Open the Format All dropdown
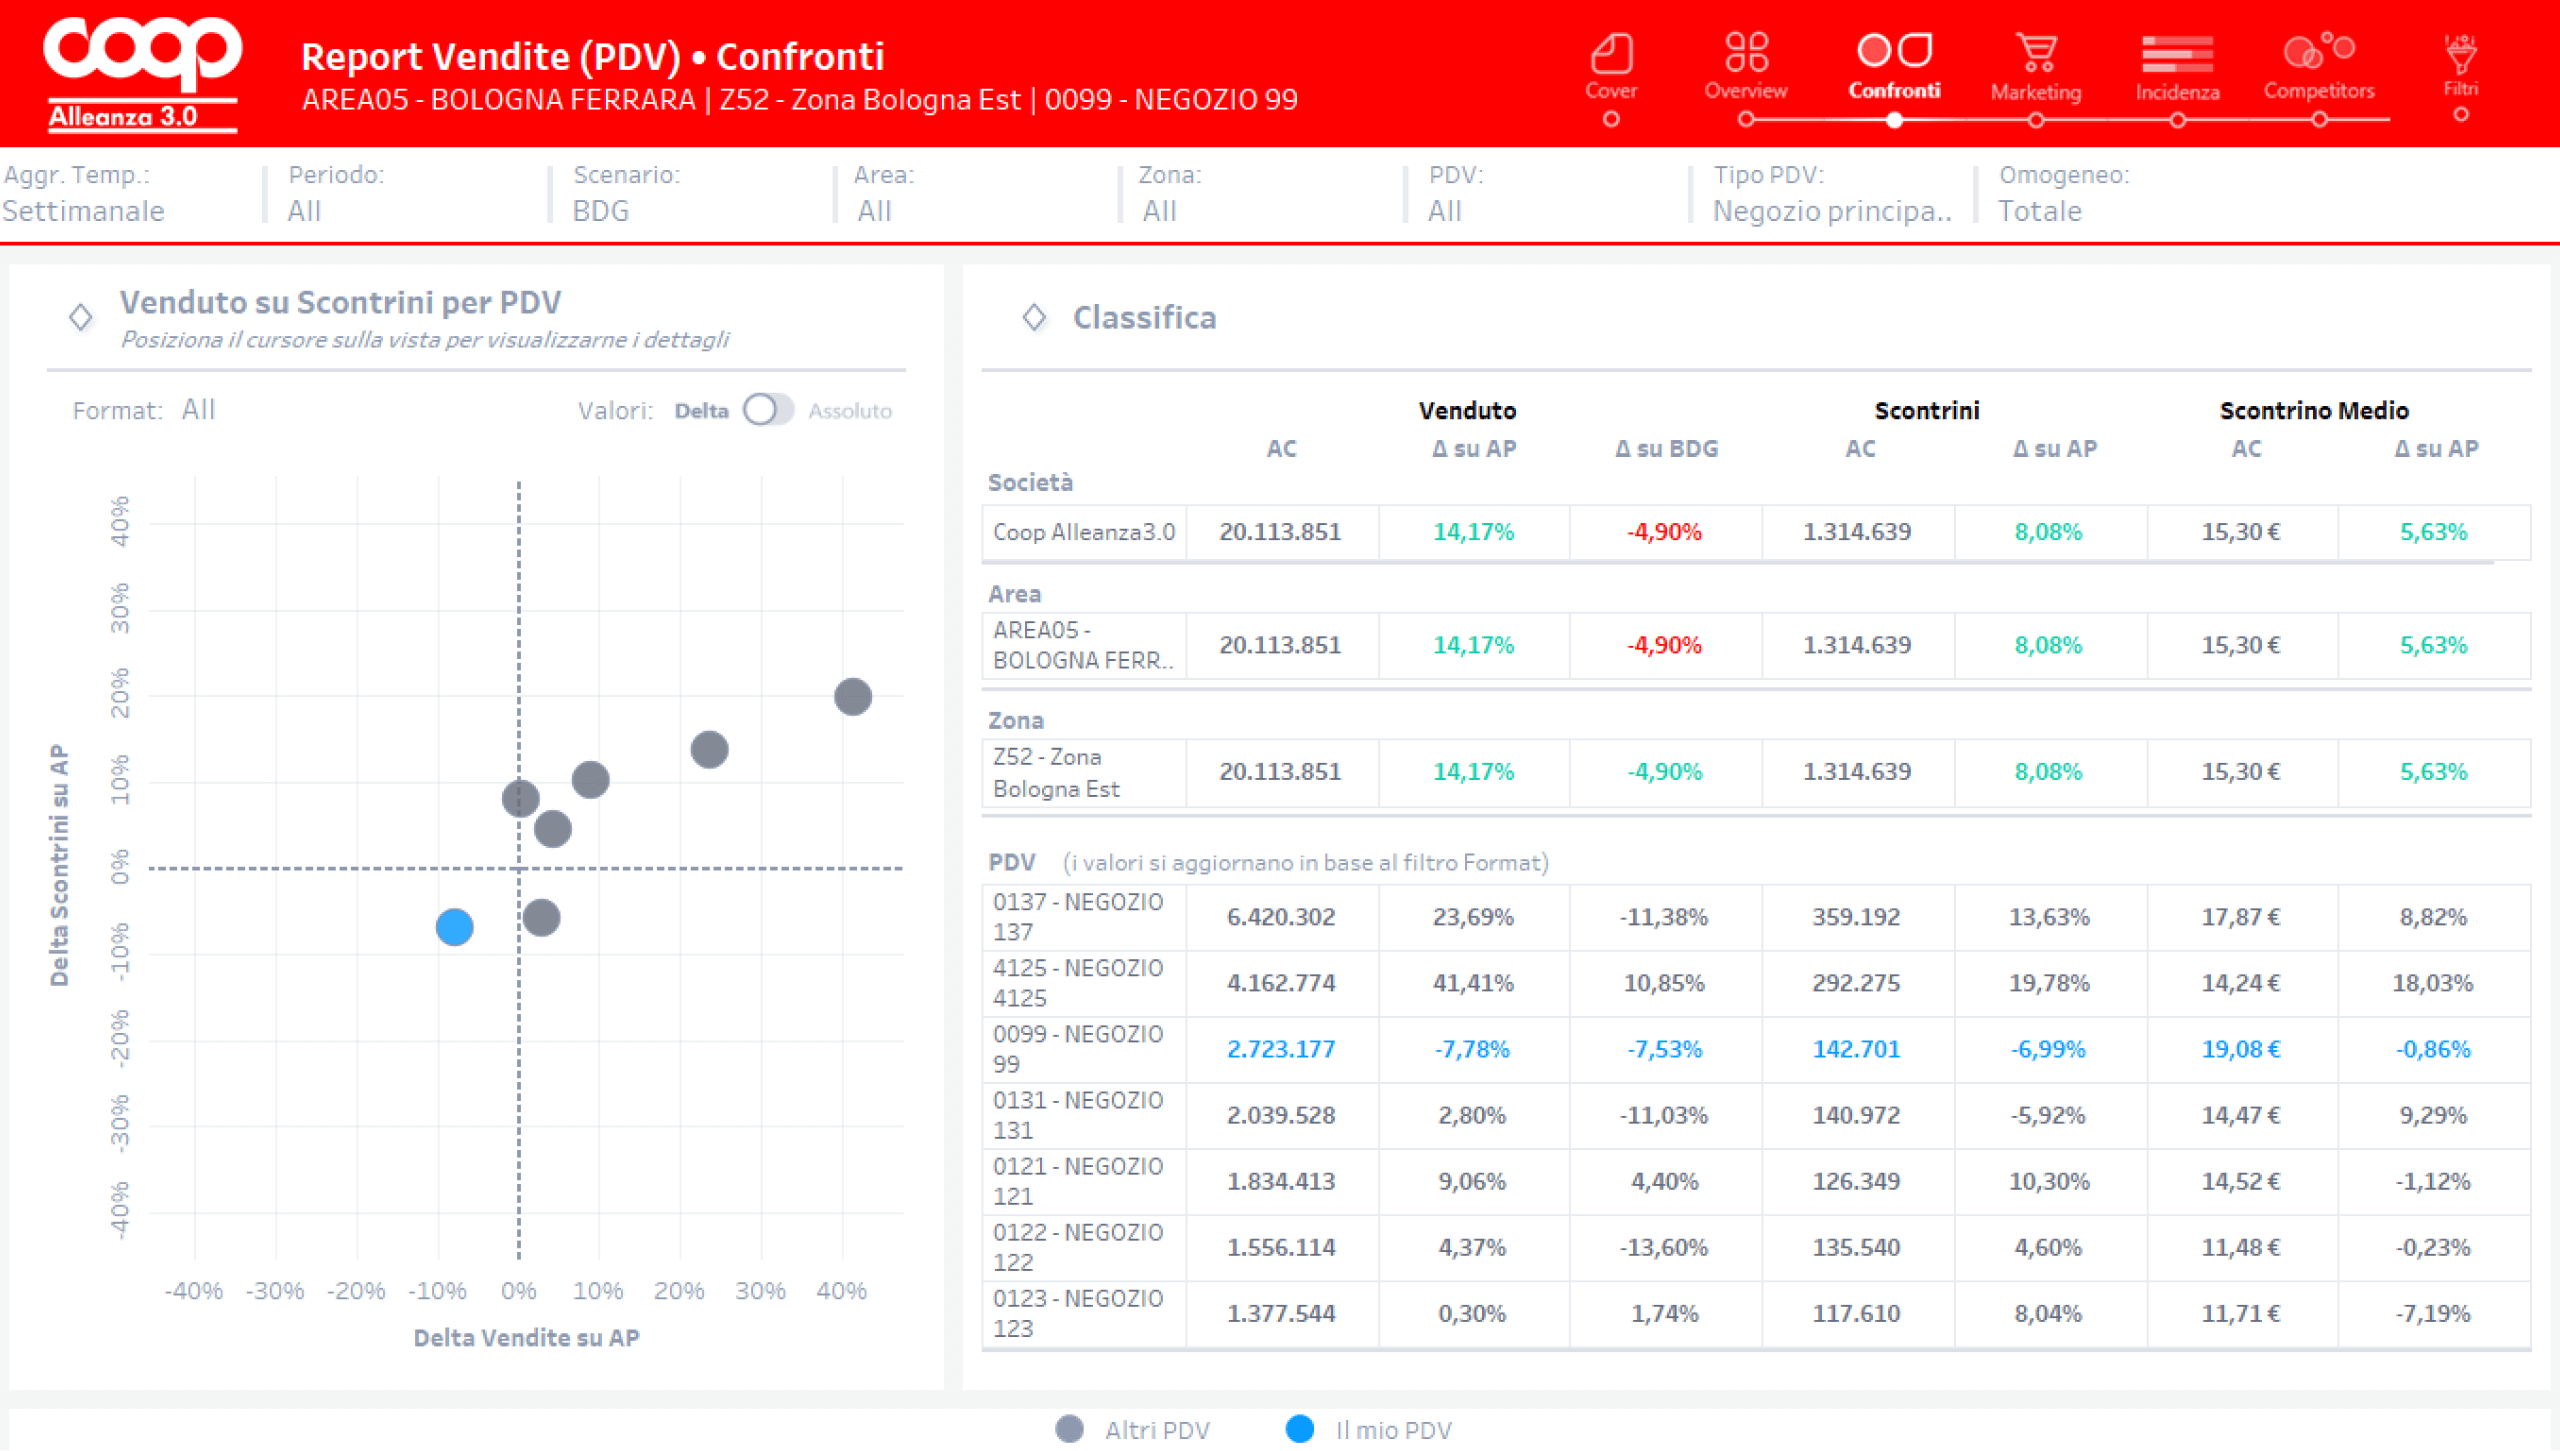 [x=198, y=410]
